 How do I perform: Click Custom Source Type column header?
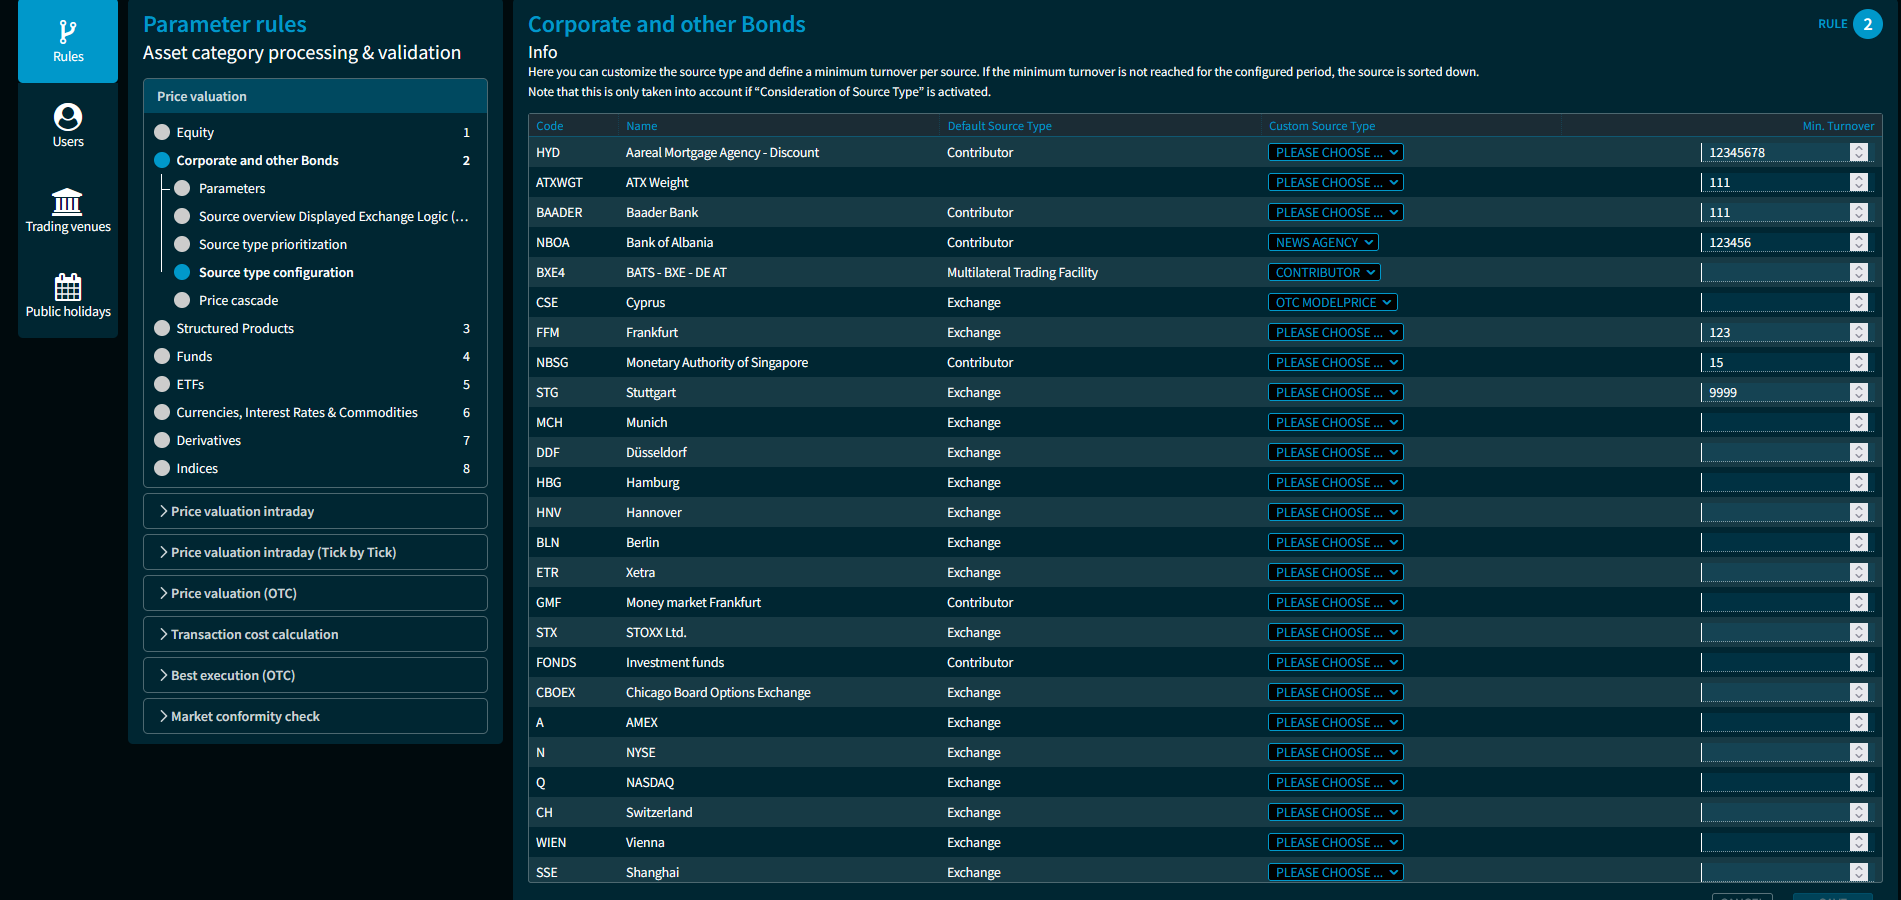pyautogui.click(x=1321, y=126)
